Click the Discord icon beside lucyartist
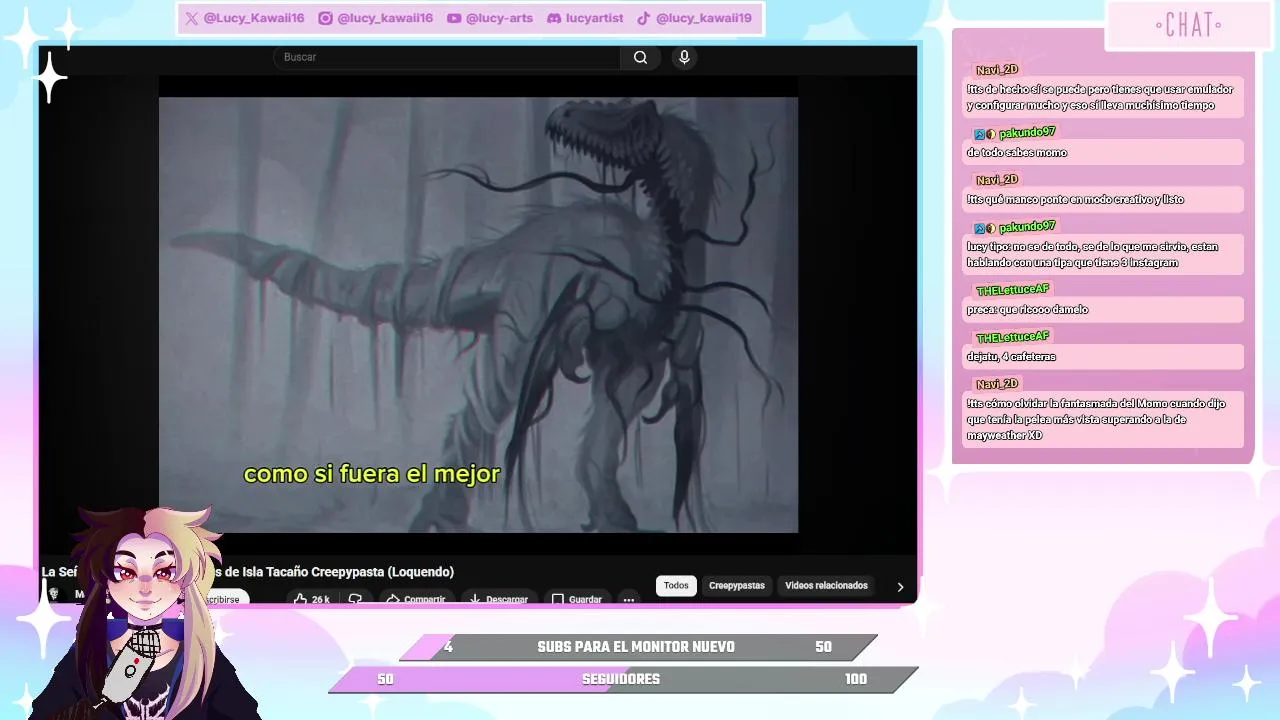Screen dimensions: 1280x720 pyautogui.click(x=554, y=18)
